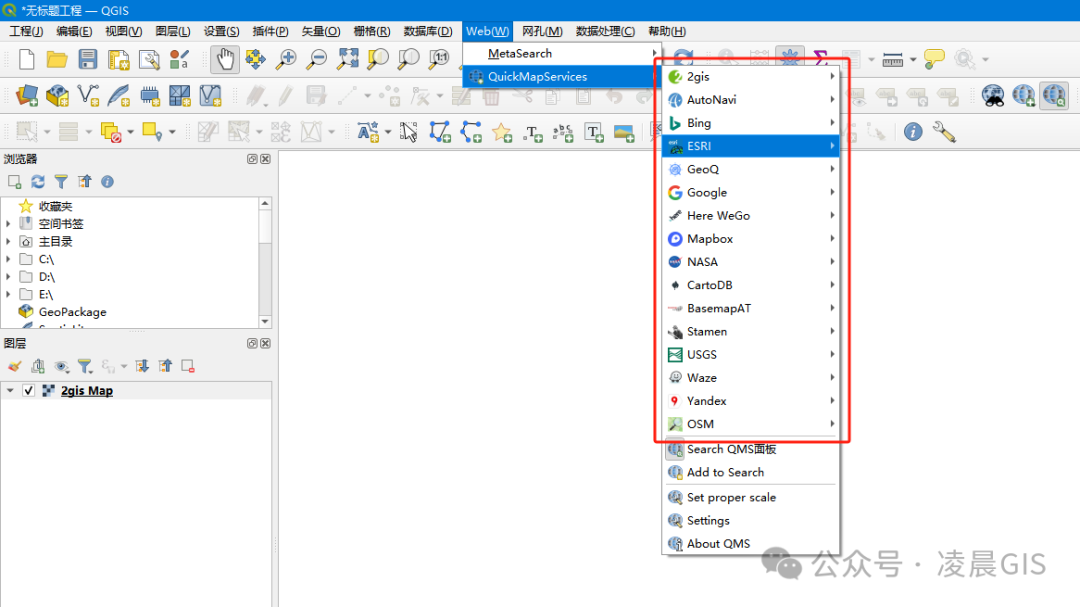Image resolution: width=1080 pixels, height=607 pixels.
Task: Click the Zoom In magnifier tool
Action: tap(285, 59)
